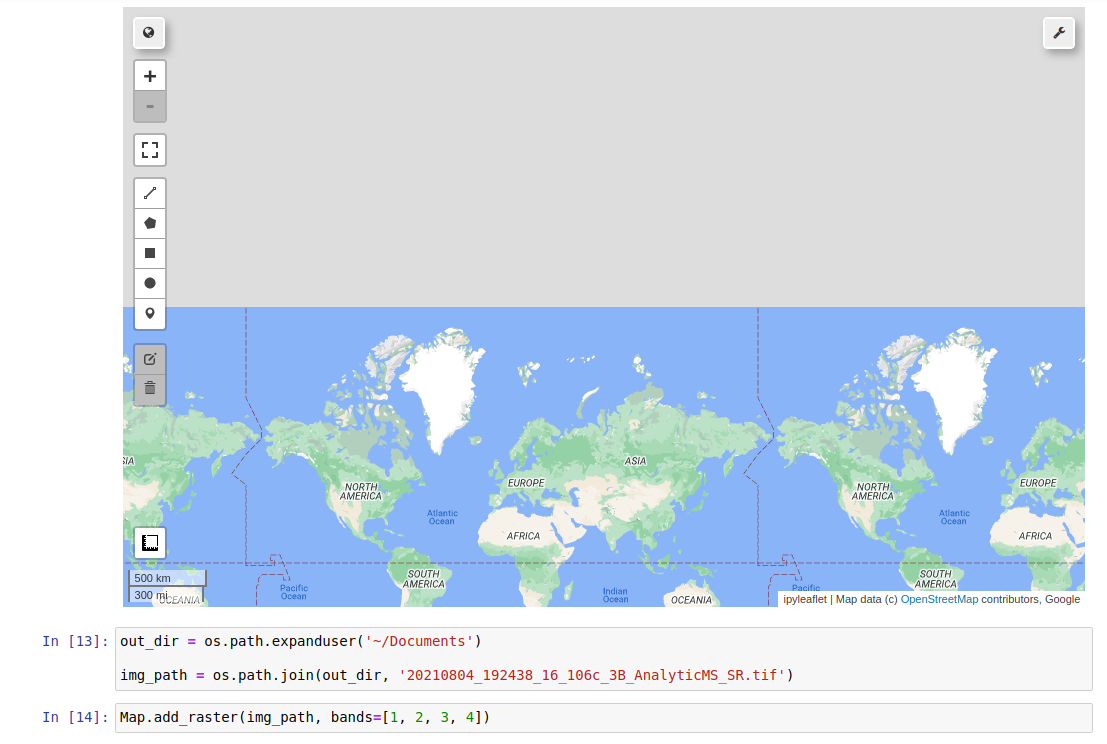Open the map measure tool
The height and width of the screenshot is (744, 1107).
pos(149,542)
